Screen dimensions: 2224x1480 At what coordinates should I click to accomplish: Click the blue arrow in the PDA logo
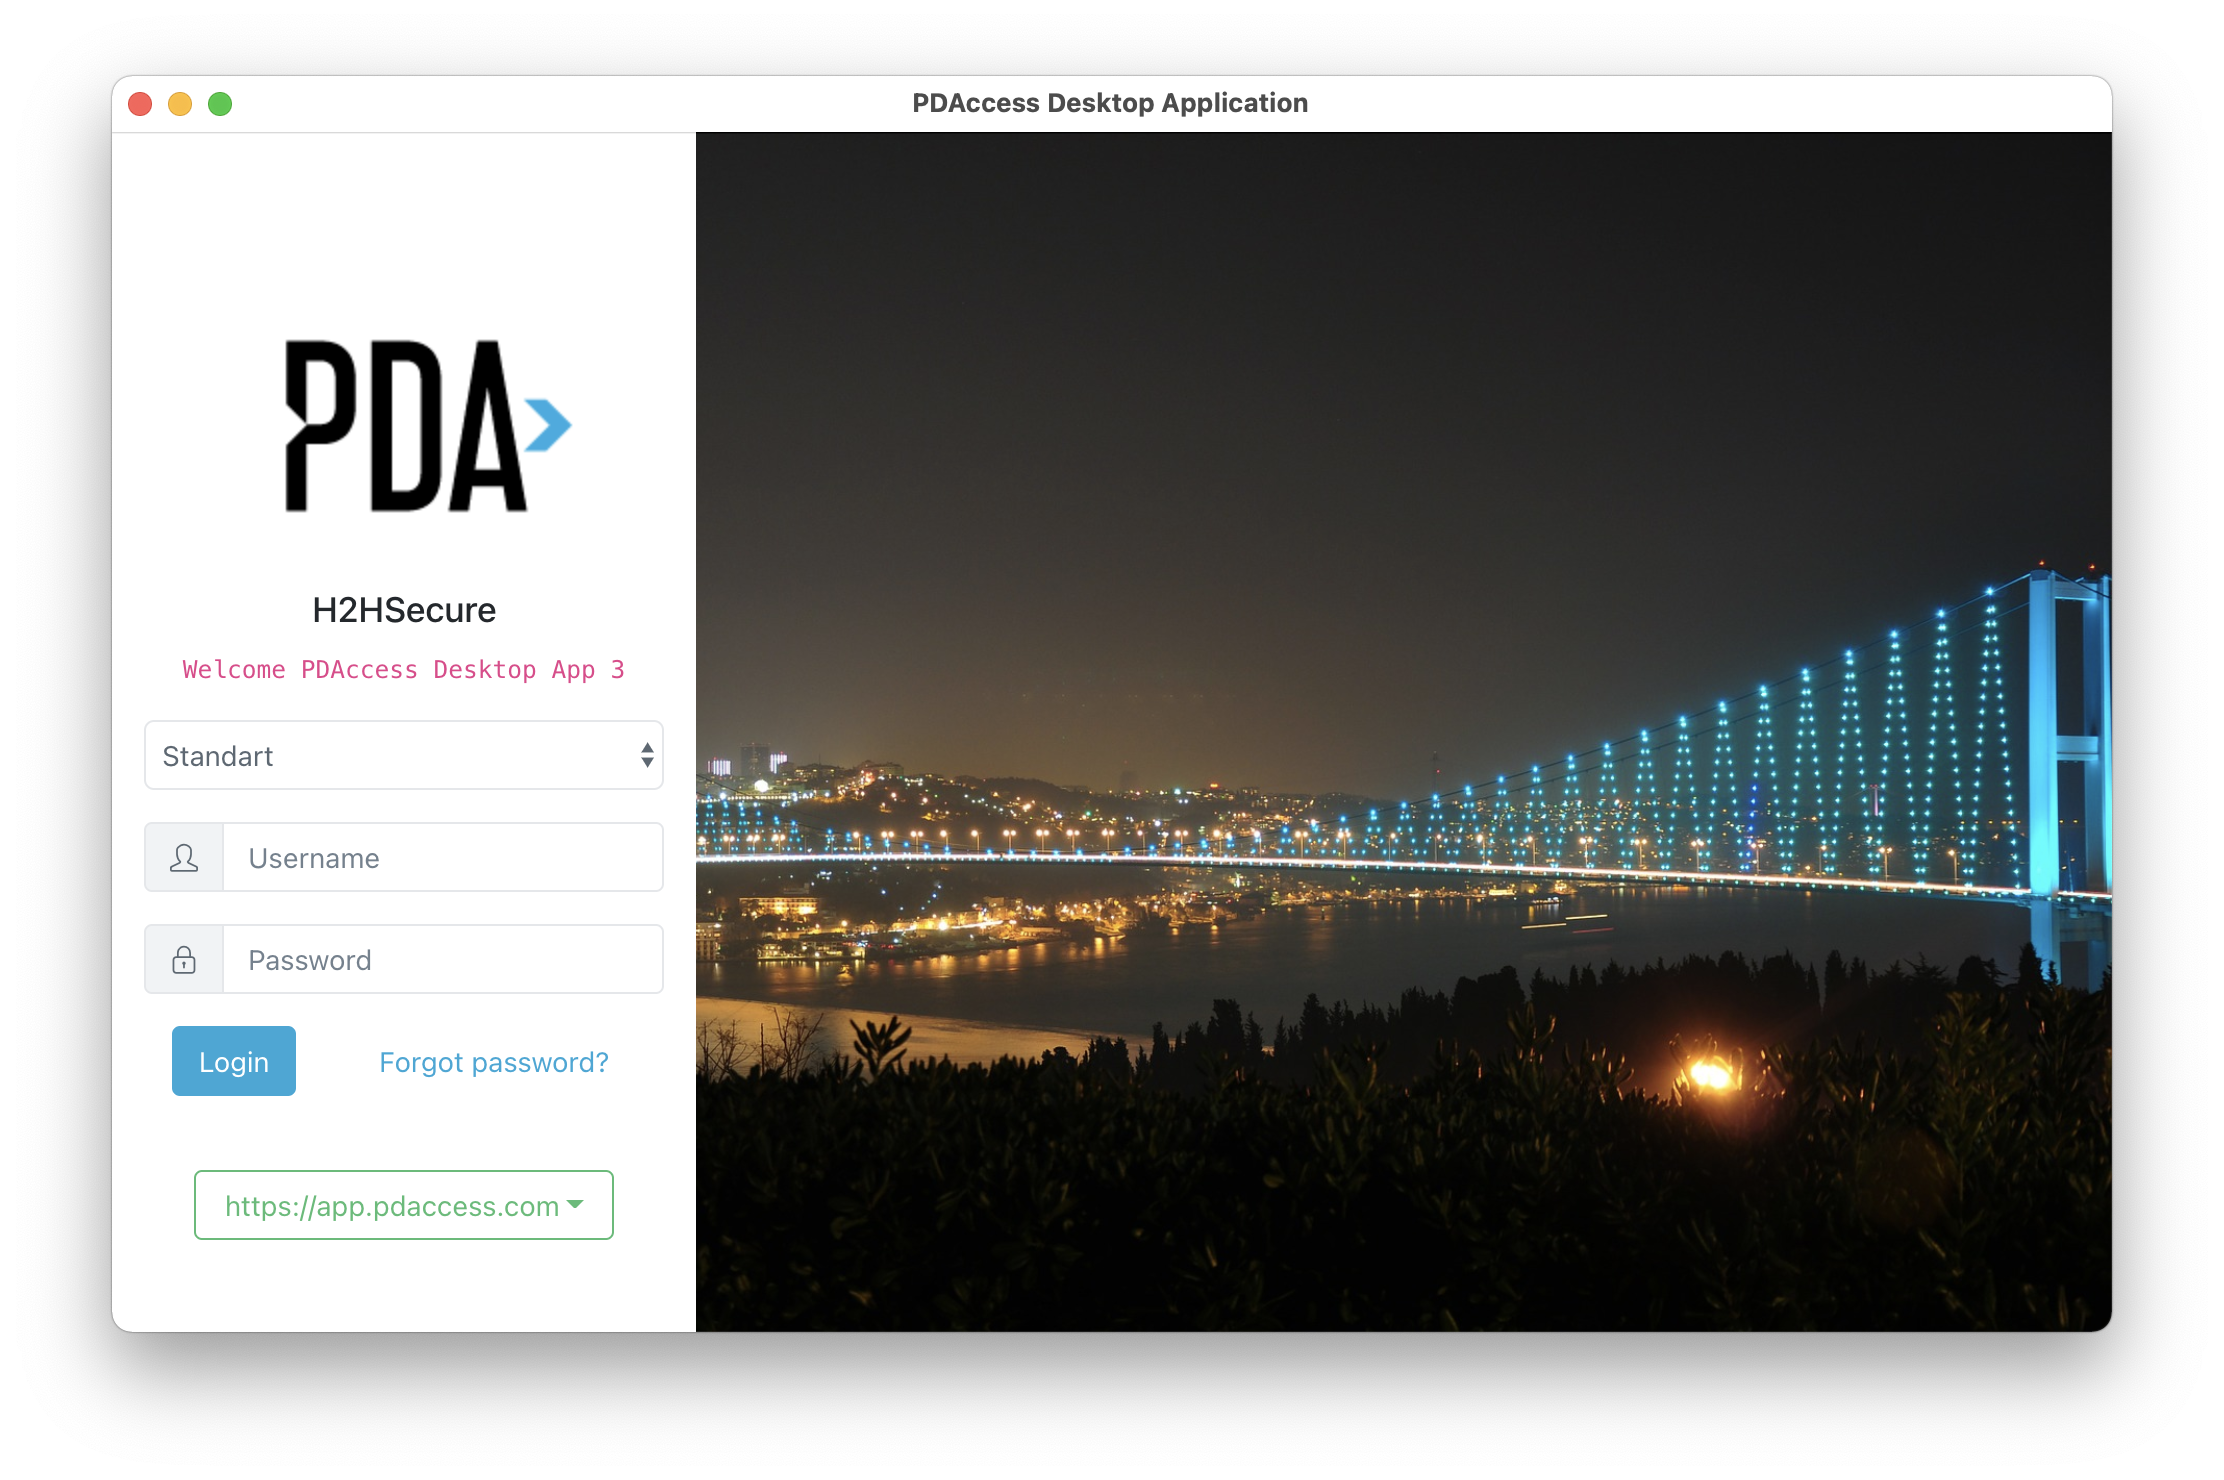click(547, 425)
